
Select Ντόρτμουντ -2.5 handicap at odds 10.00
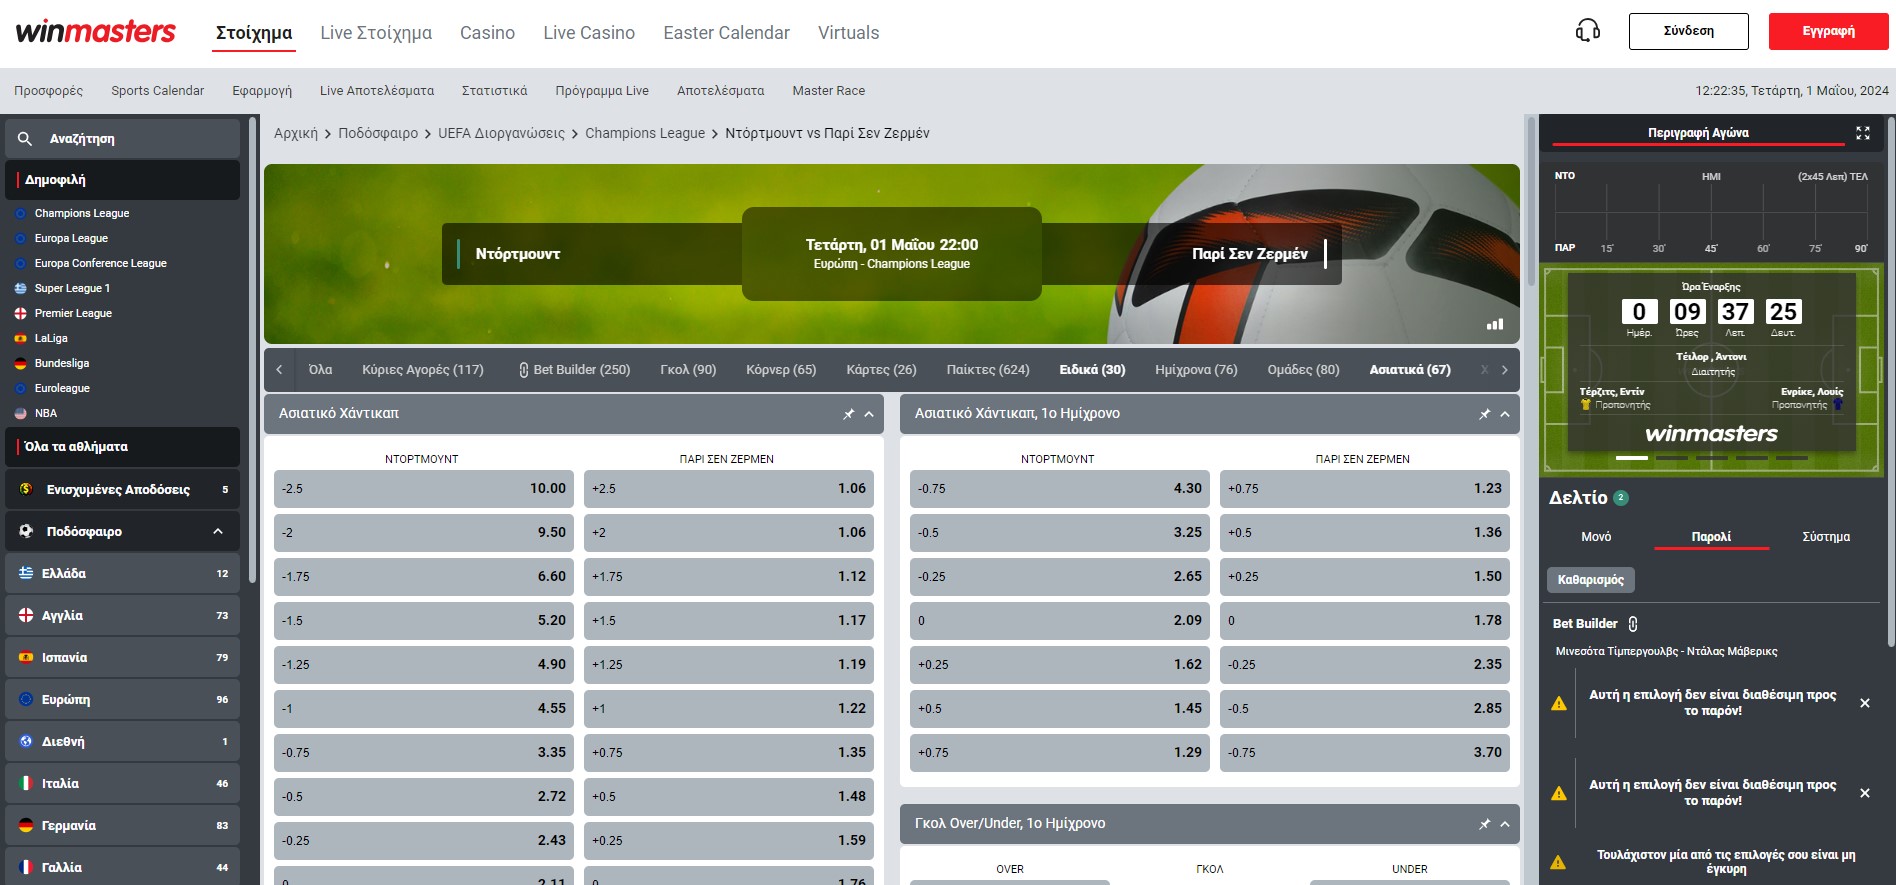click(424, 489)
